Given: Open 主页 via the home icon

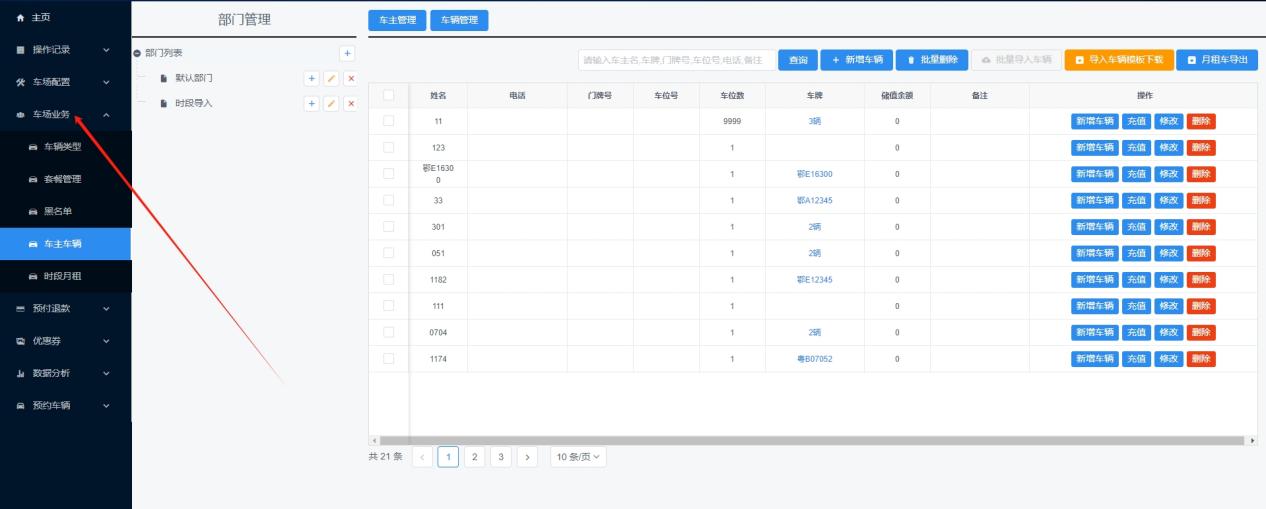Looking at the screenshot, I should pos(22,17).
